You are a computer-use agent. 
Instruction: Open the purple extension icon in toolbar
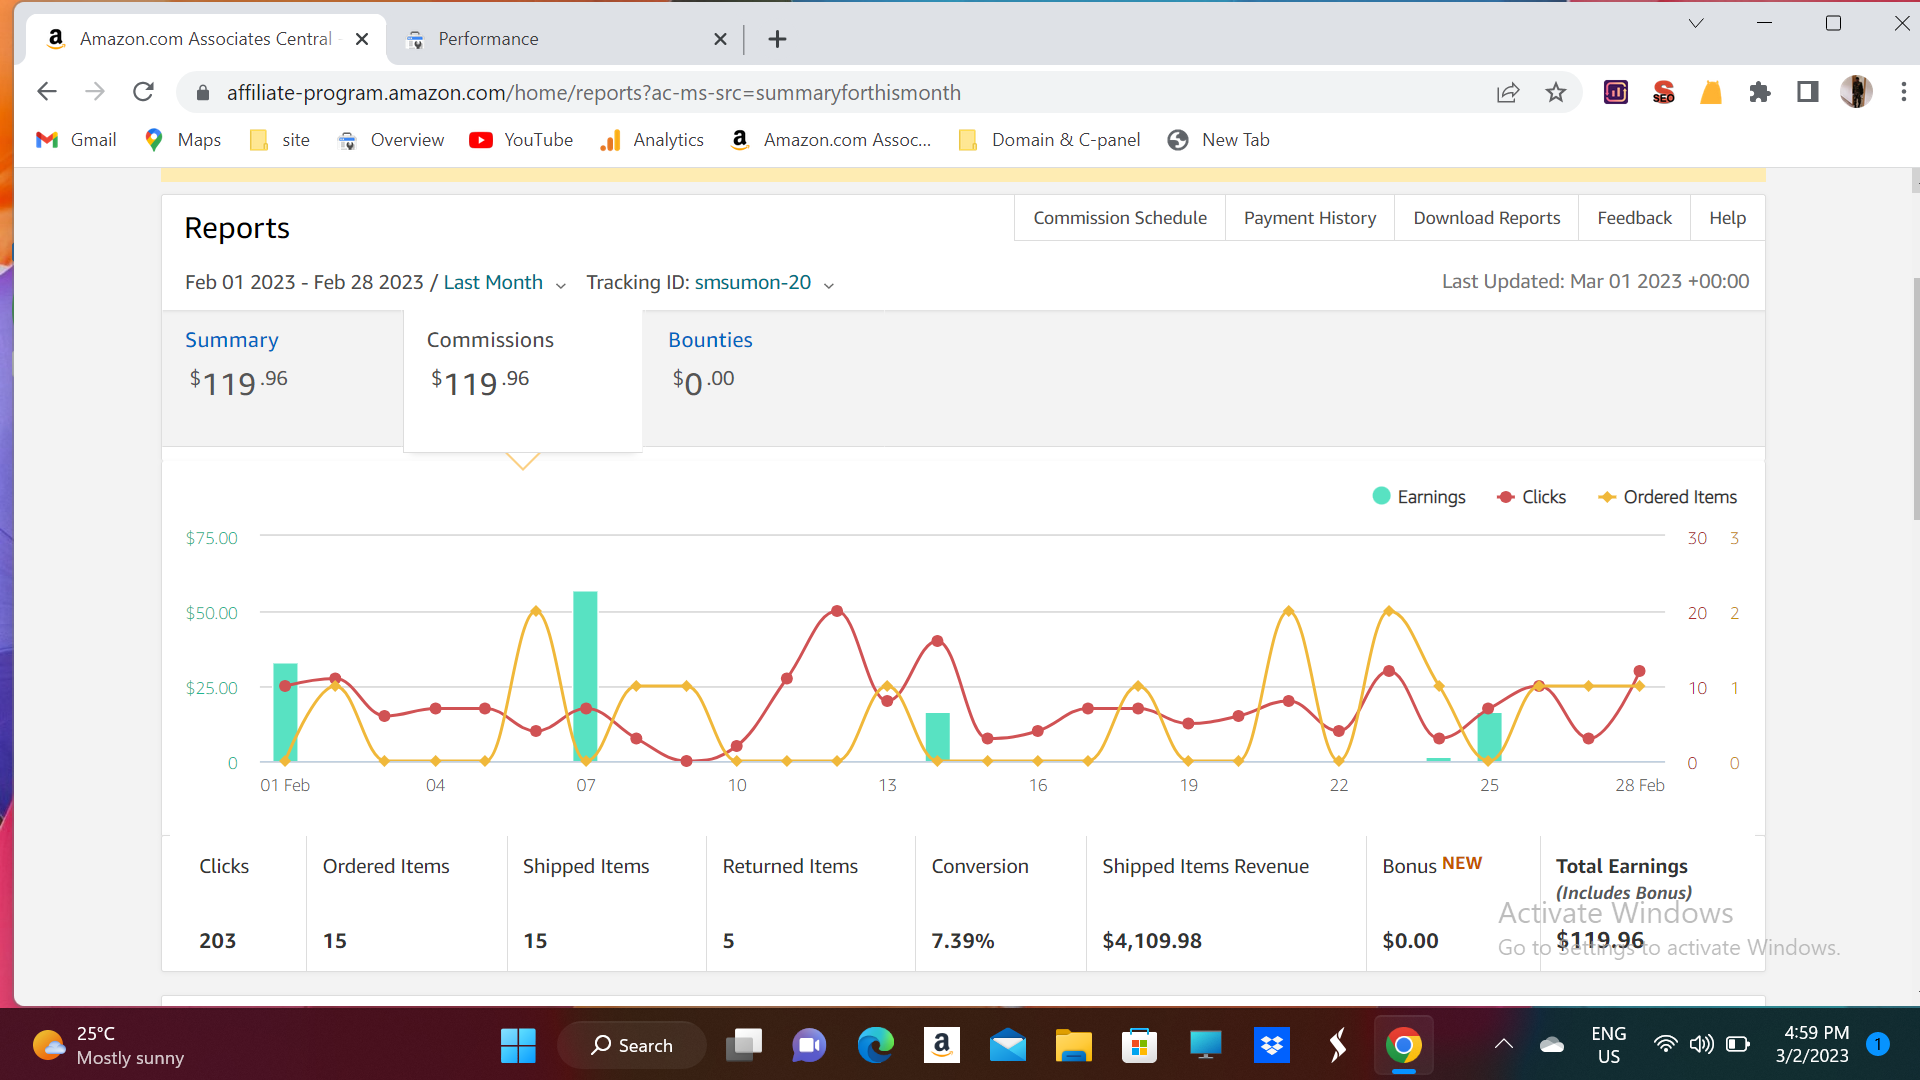[x=1616, y=93]
